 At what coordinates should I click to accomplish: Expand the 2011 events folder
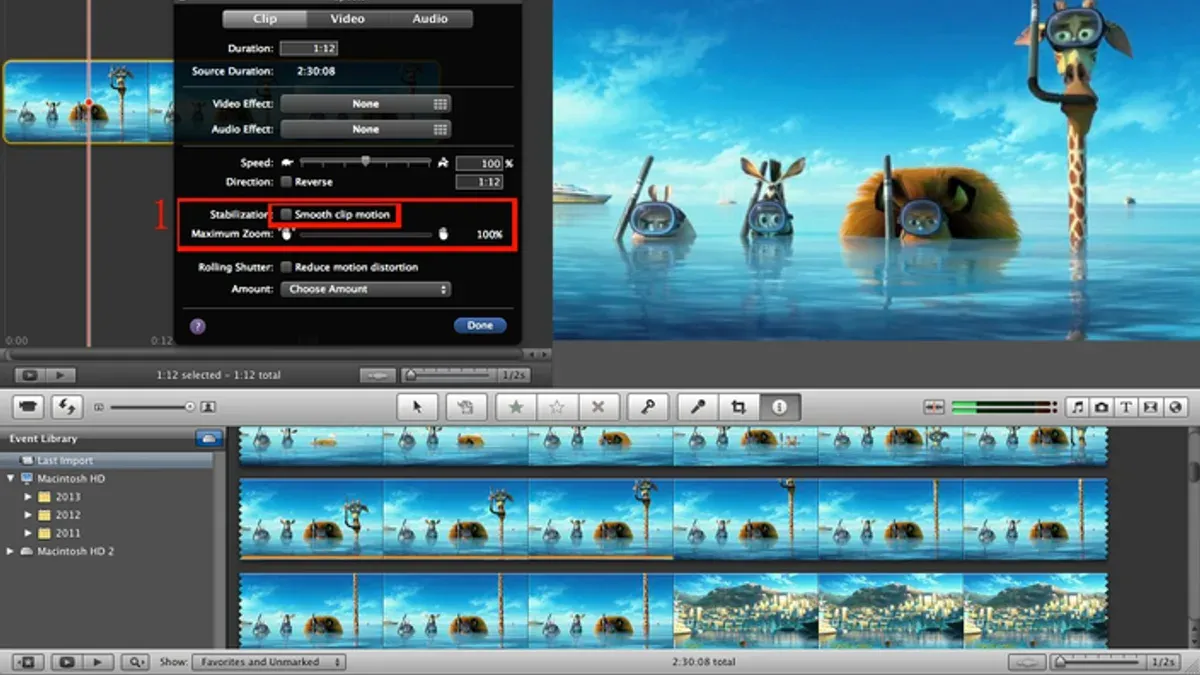(28, 533)
